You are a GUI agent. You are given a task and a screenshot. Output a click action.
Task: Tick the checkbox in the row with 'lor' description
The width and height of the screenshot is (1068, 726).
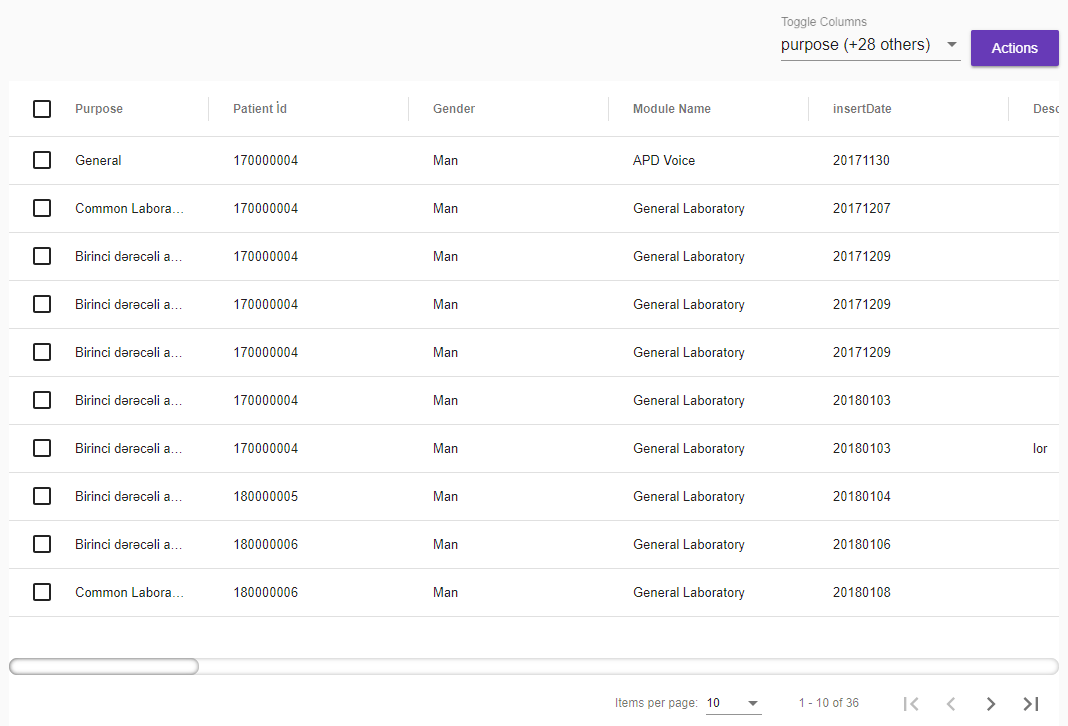(42, 448)
